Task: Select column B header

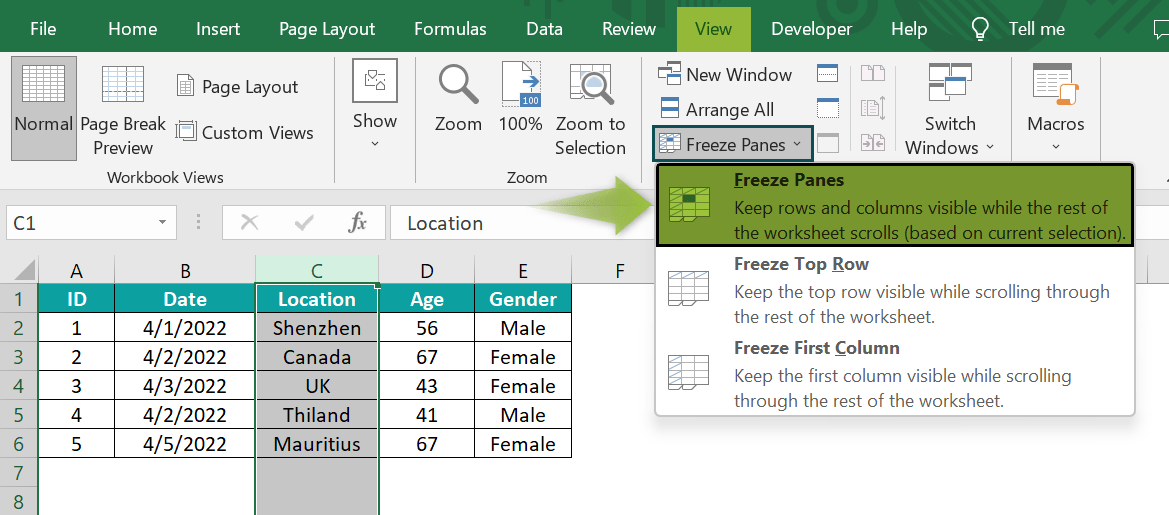Action: (x=185, y=270)
